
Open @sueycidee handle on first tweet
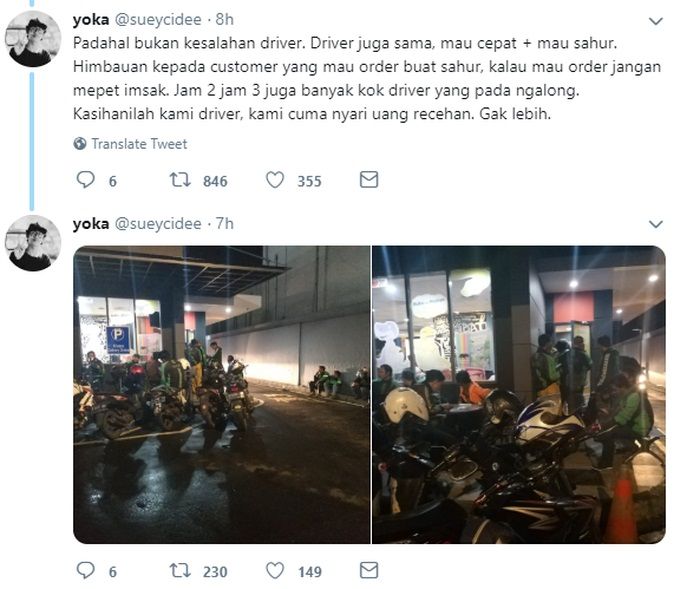pyautogui.click(x=158, y=20)
